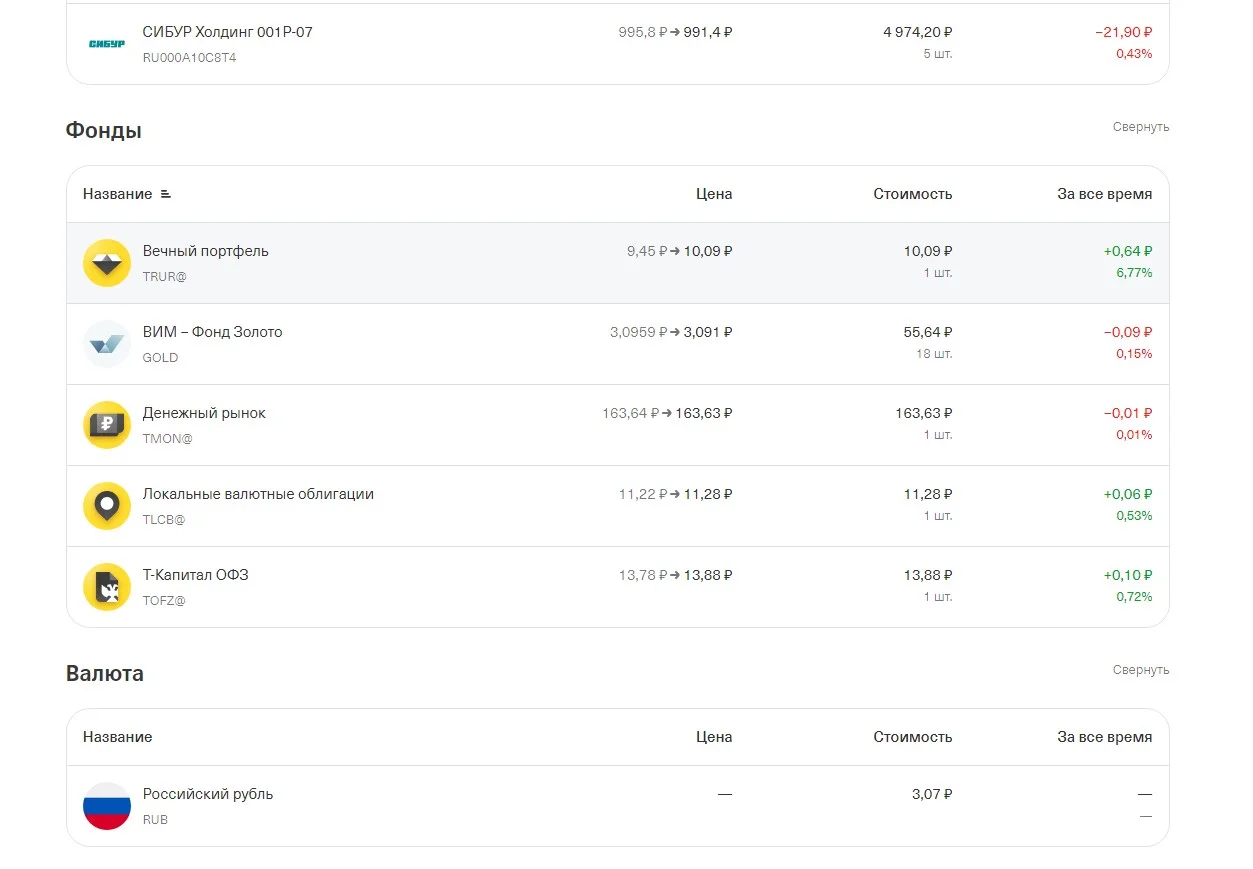
Task: Click the ВИМ Фонд Золото icon
Action: (107, 344)
